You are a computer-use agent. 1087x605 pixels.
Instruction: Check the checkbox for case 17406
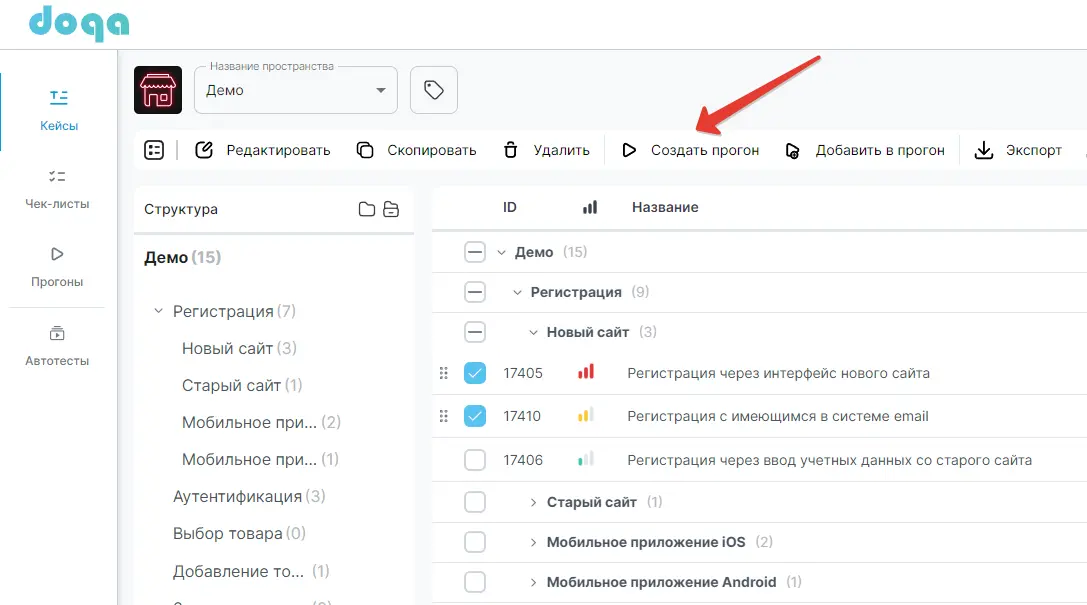(x=475, y=460)
